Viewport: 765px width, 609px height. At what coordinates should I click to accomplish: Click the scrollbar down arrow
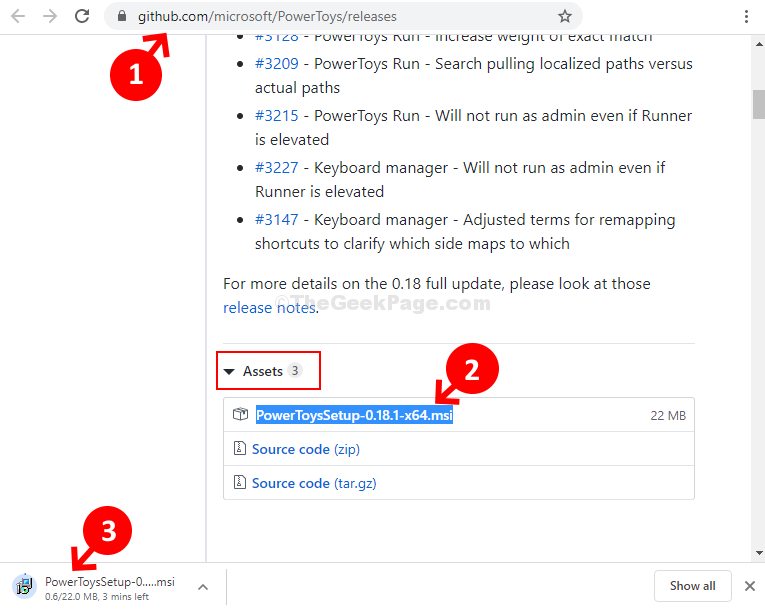click(759, 553)
